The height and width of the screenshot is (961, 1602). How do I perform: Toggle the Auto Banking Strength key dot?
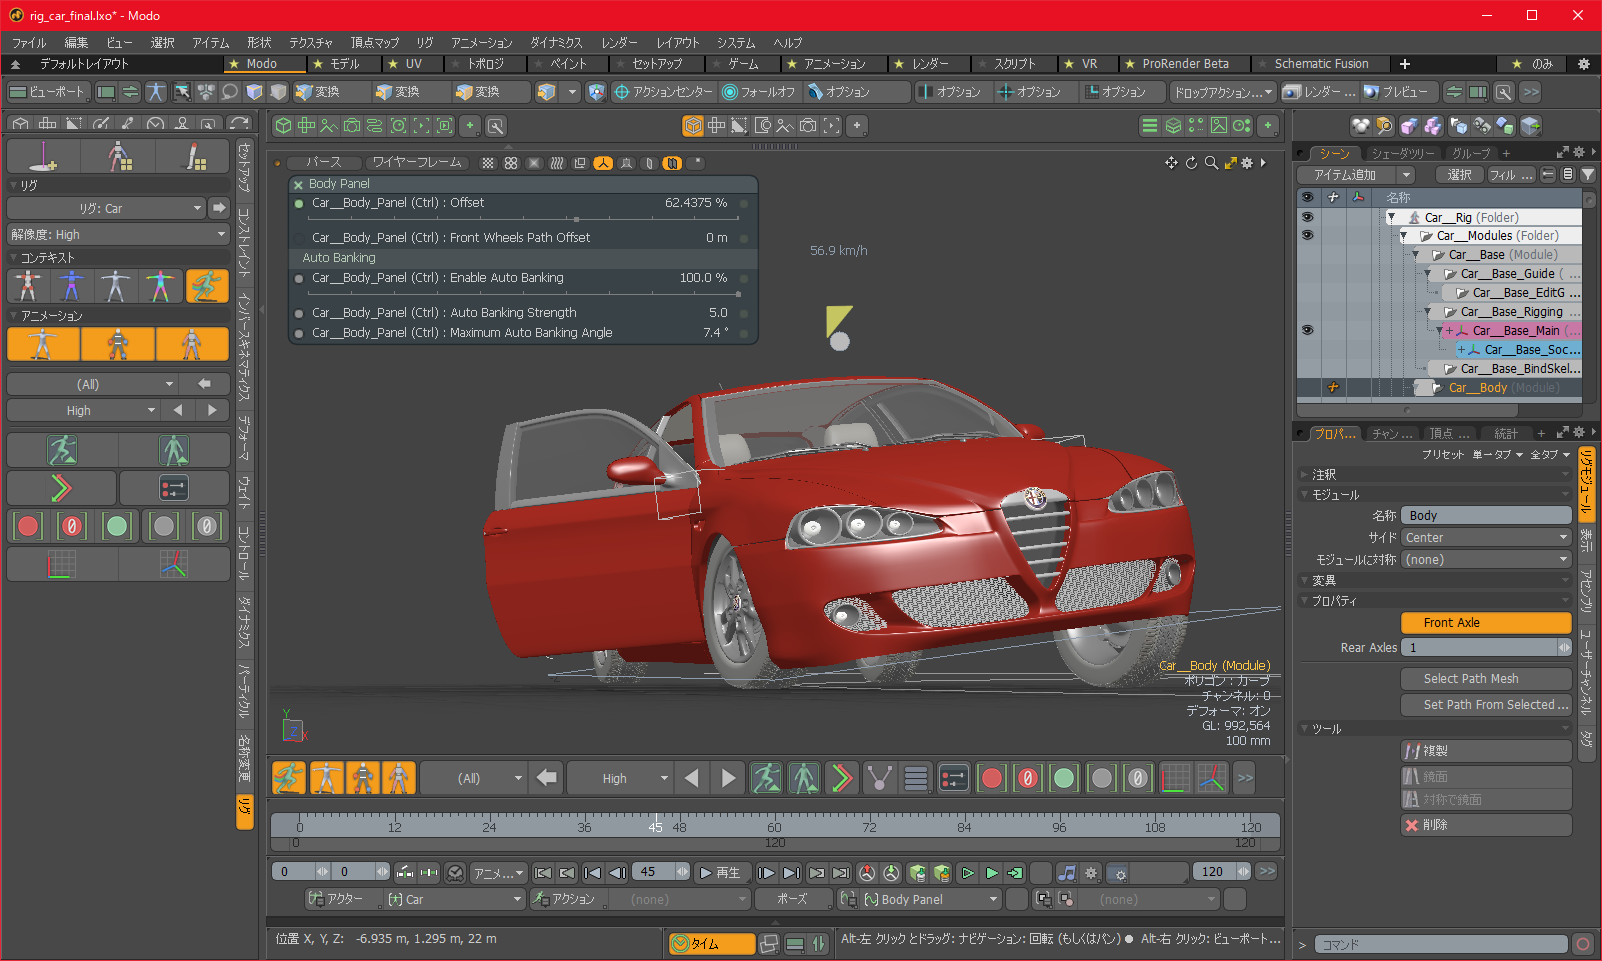(299, 313)
